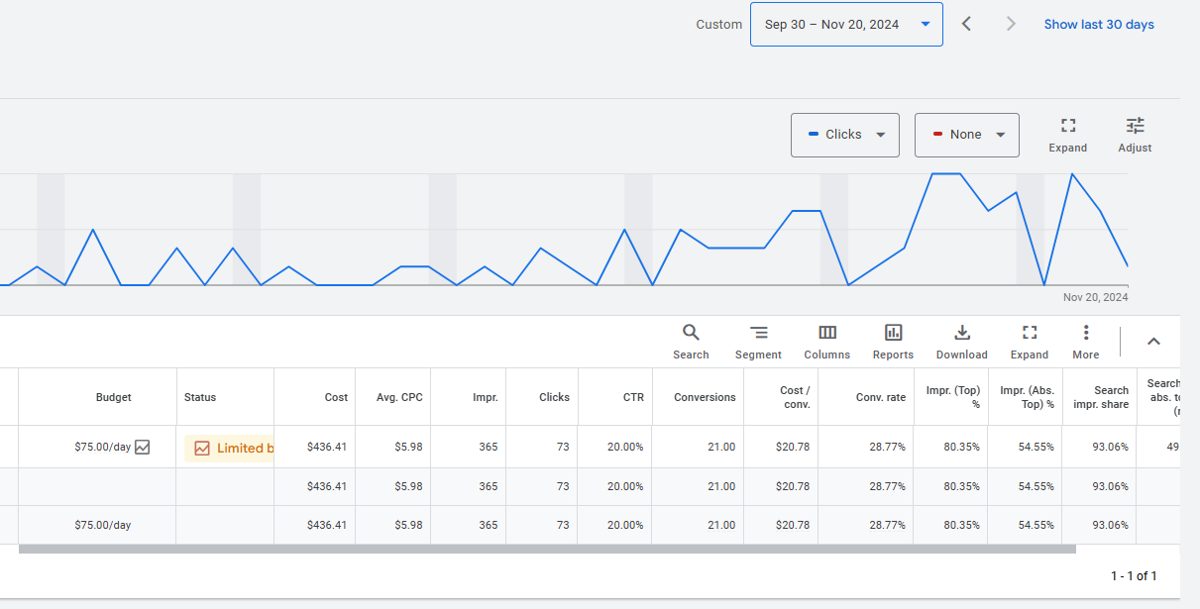Open the date range picker
The image size is (1200, 609).
pos(846,24)
